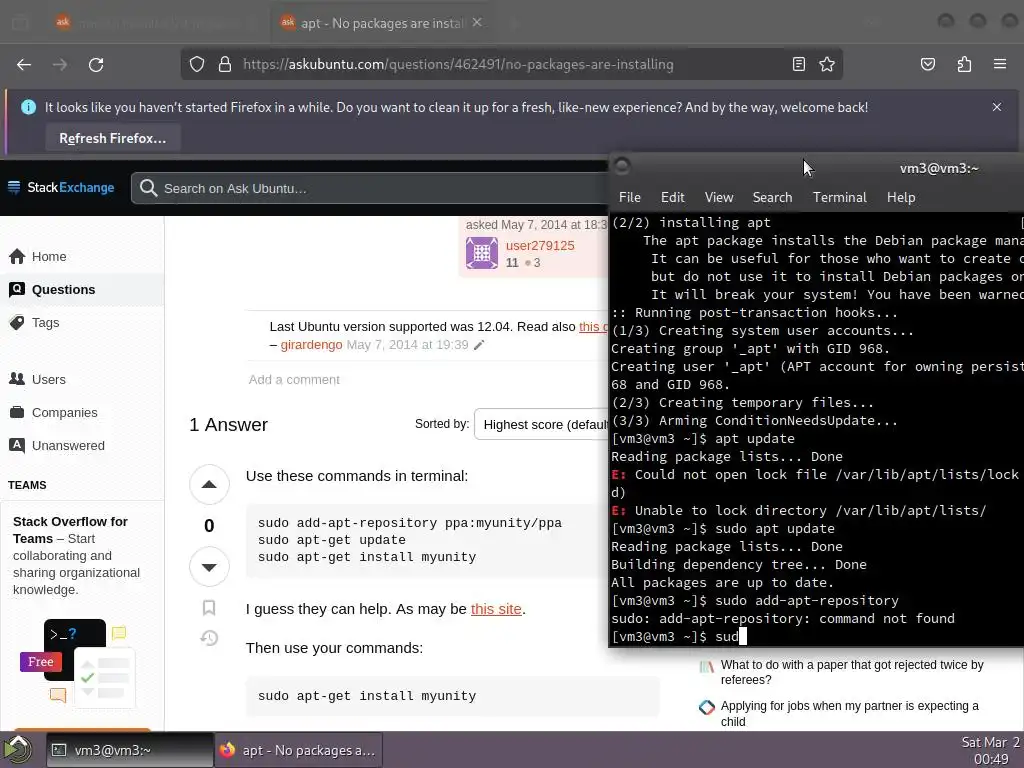Open terminal Search menu
1024x768 pixels.
[x=772, y=197]
